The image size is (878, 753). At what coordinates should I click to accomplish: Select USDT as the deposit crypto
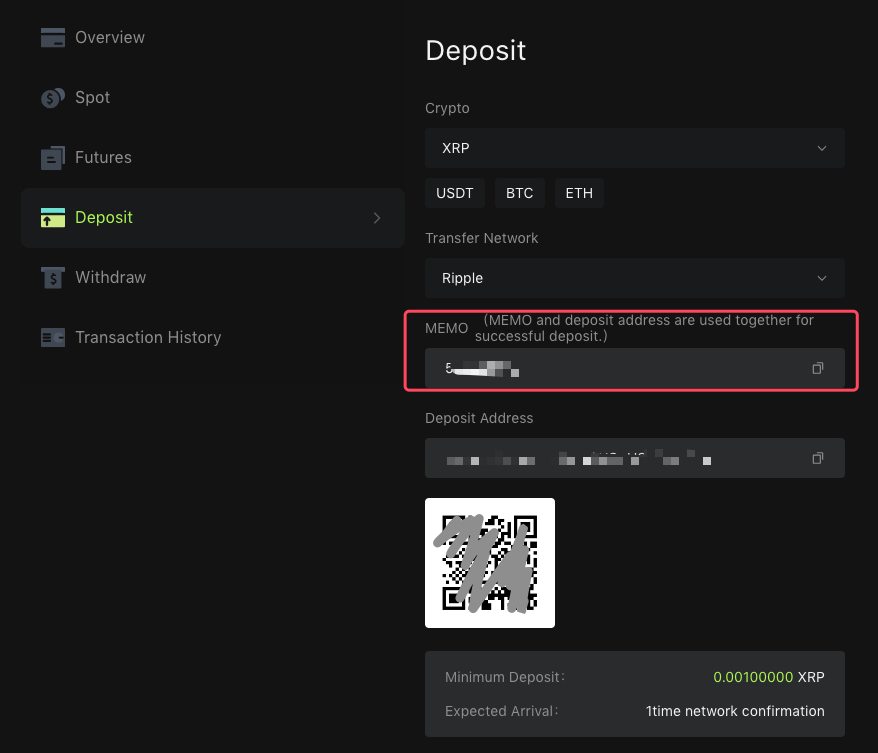tap(455, 193)
